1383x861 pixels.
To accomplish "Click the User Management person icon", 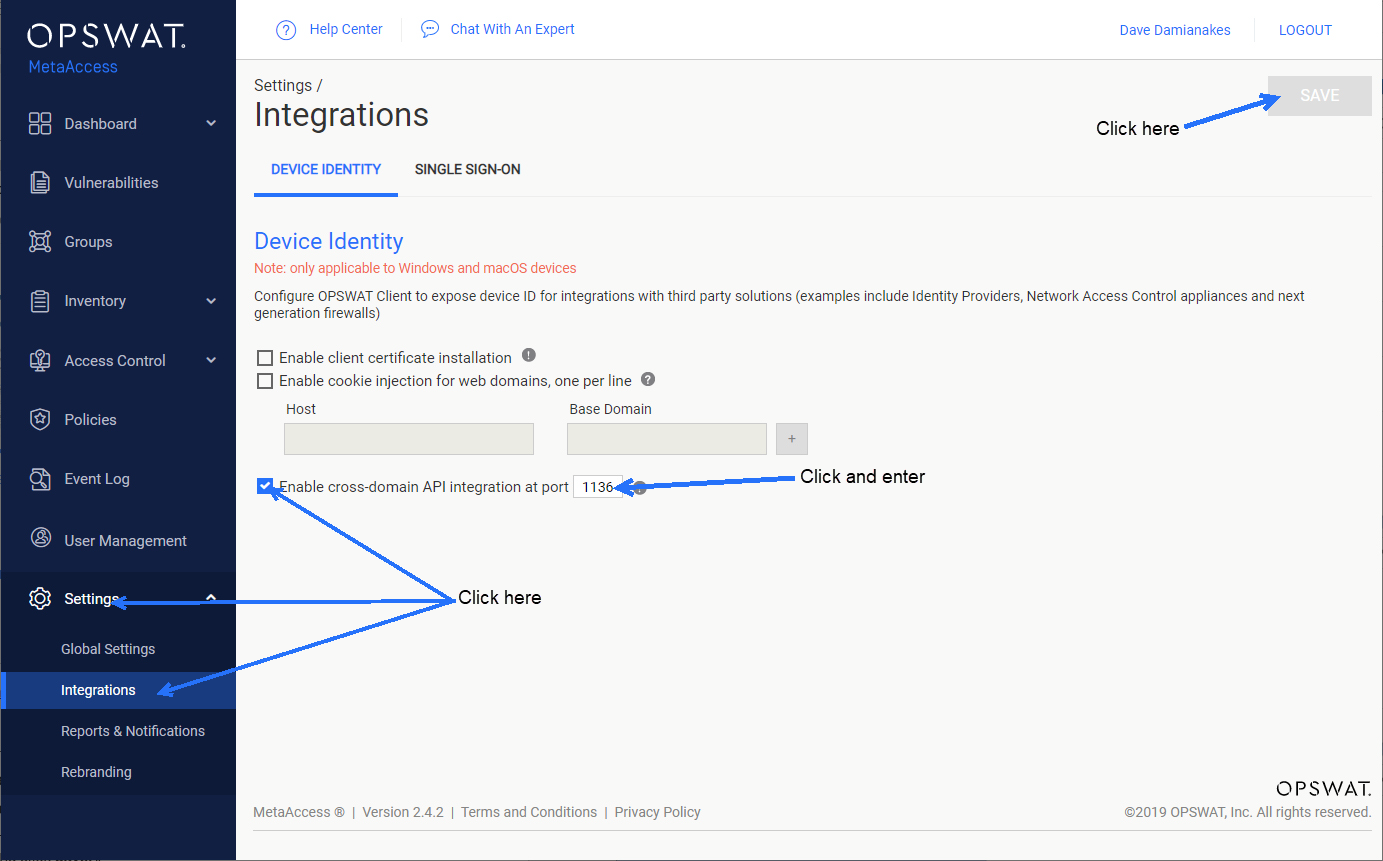I will [x=40, y=539].
